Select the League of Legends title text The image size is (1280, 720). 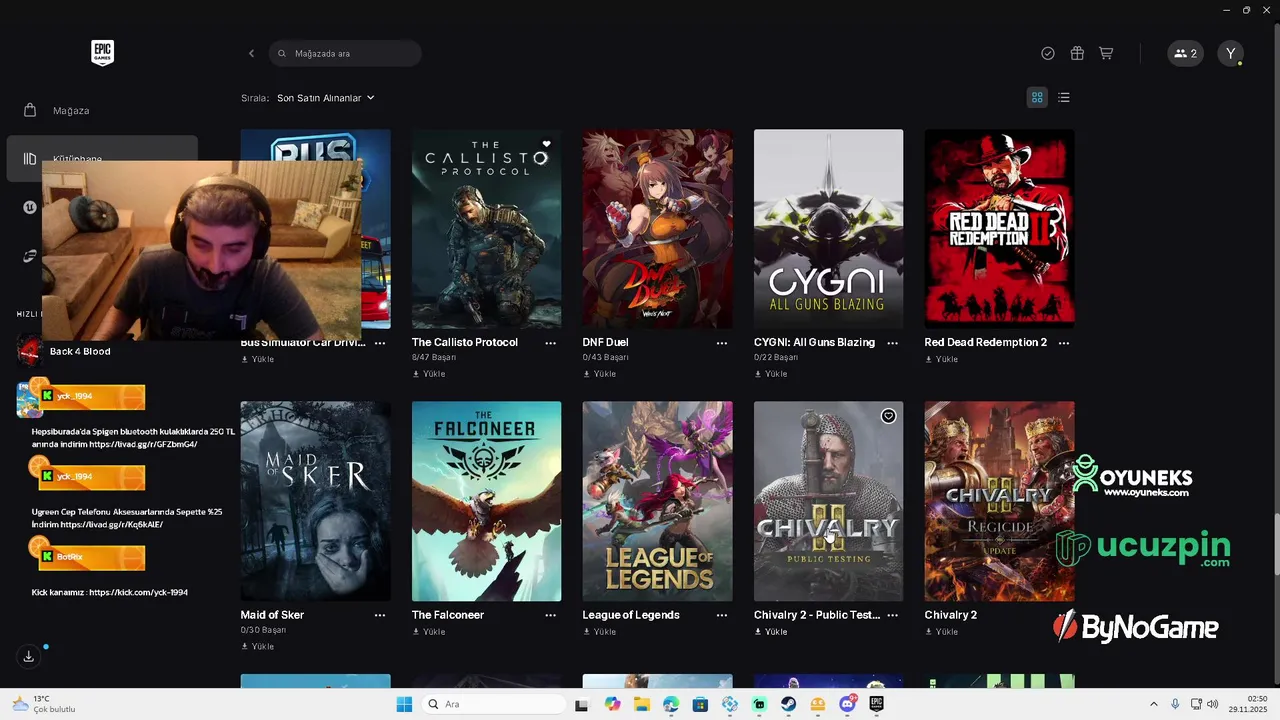pos(631,615)
